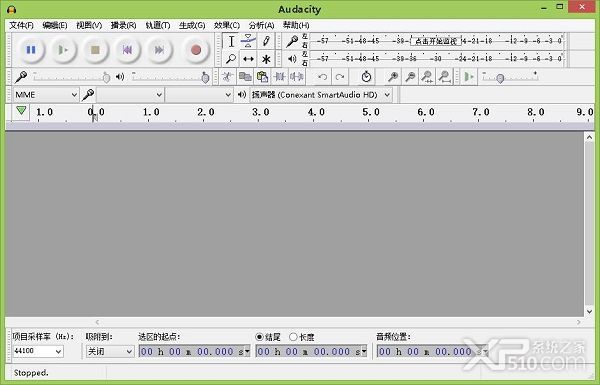This screenshot has width=600, height=385.
Task: Open audio position time format arrow
Action: pos(485,351)
